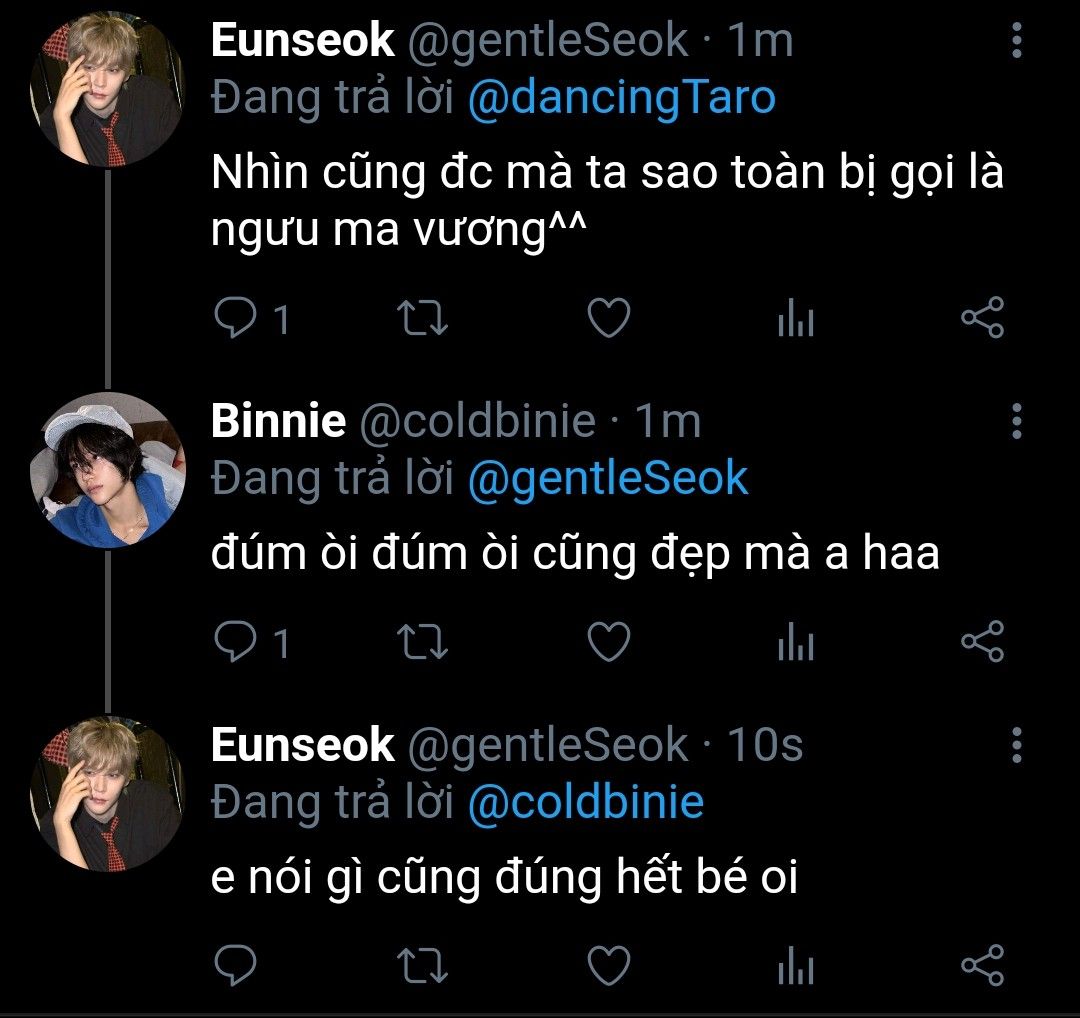Screen dimensions: 1080x1018
Task: Share Binnie's tweet
Action: pos(981,642)
